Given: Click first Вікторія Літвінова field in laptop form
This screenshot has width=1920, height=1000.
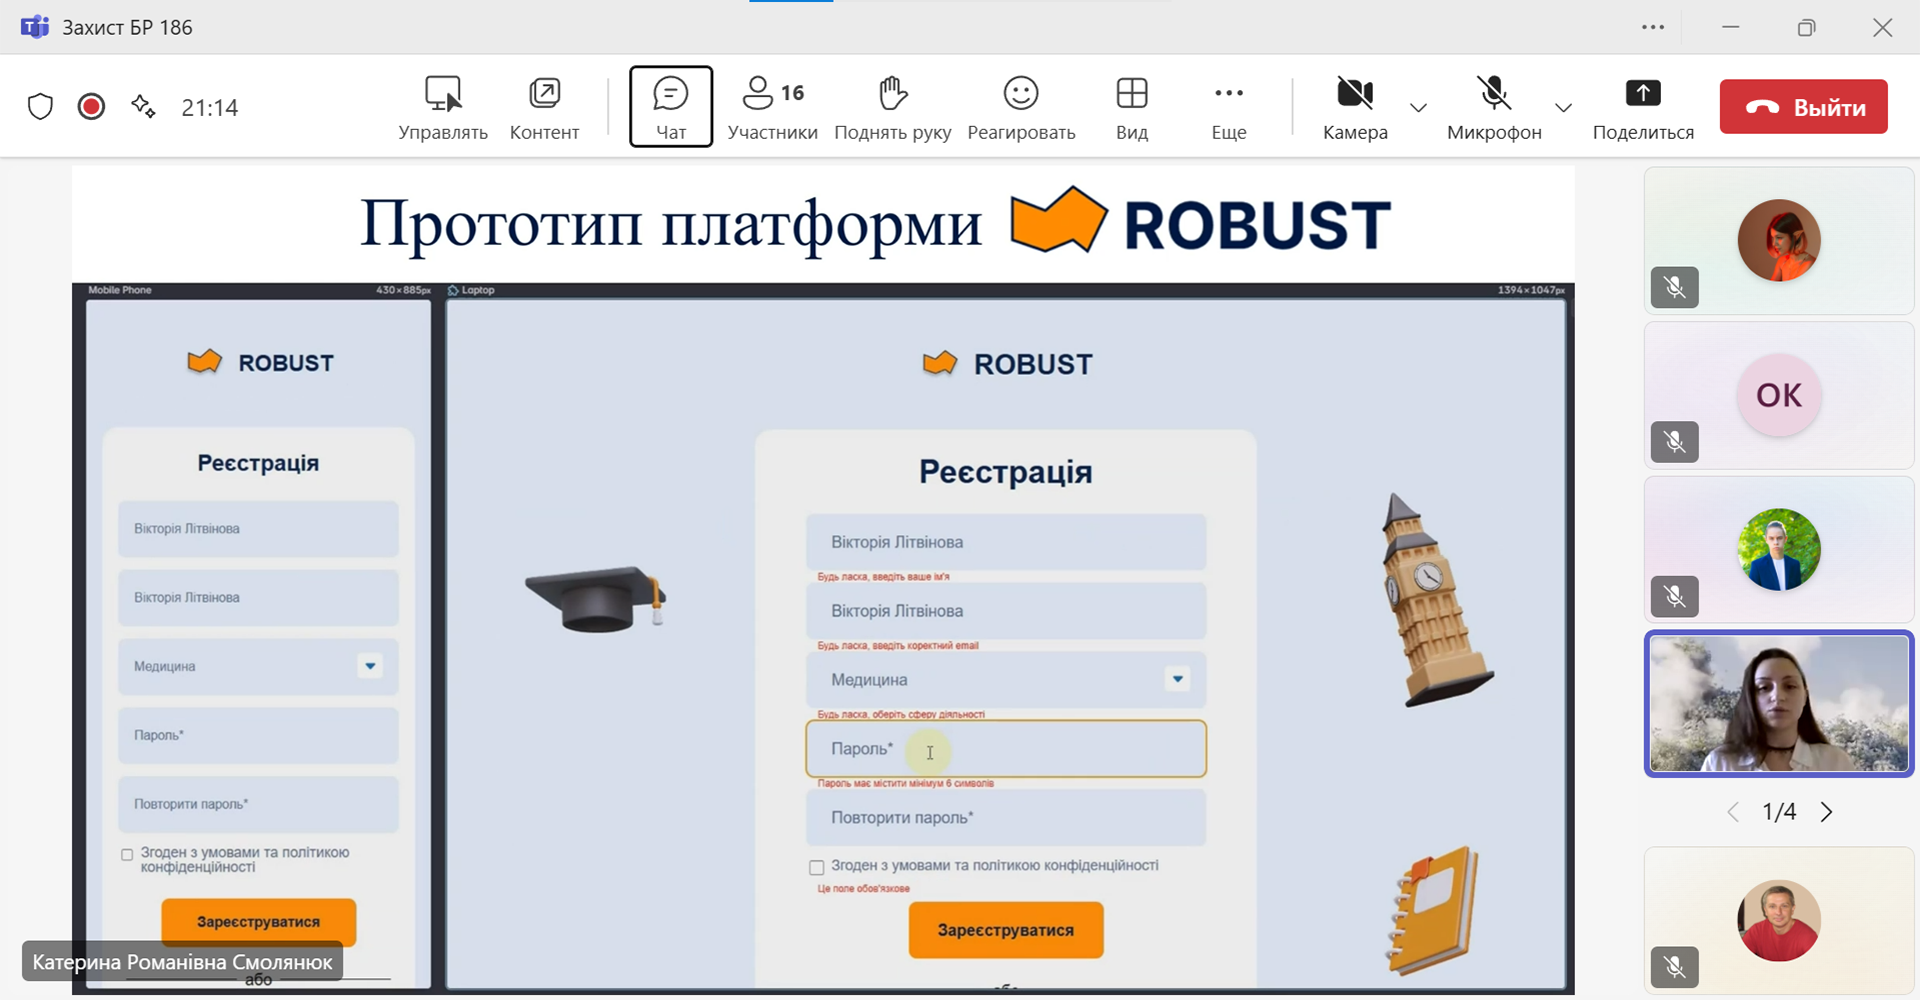Looking at the screenshot, I should (1006, 542).
